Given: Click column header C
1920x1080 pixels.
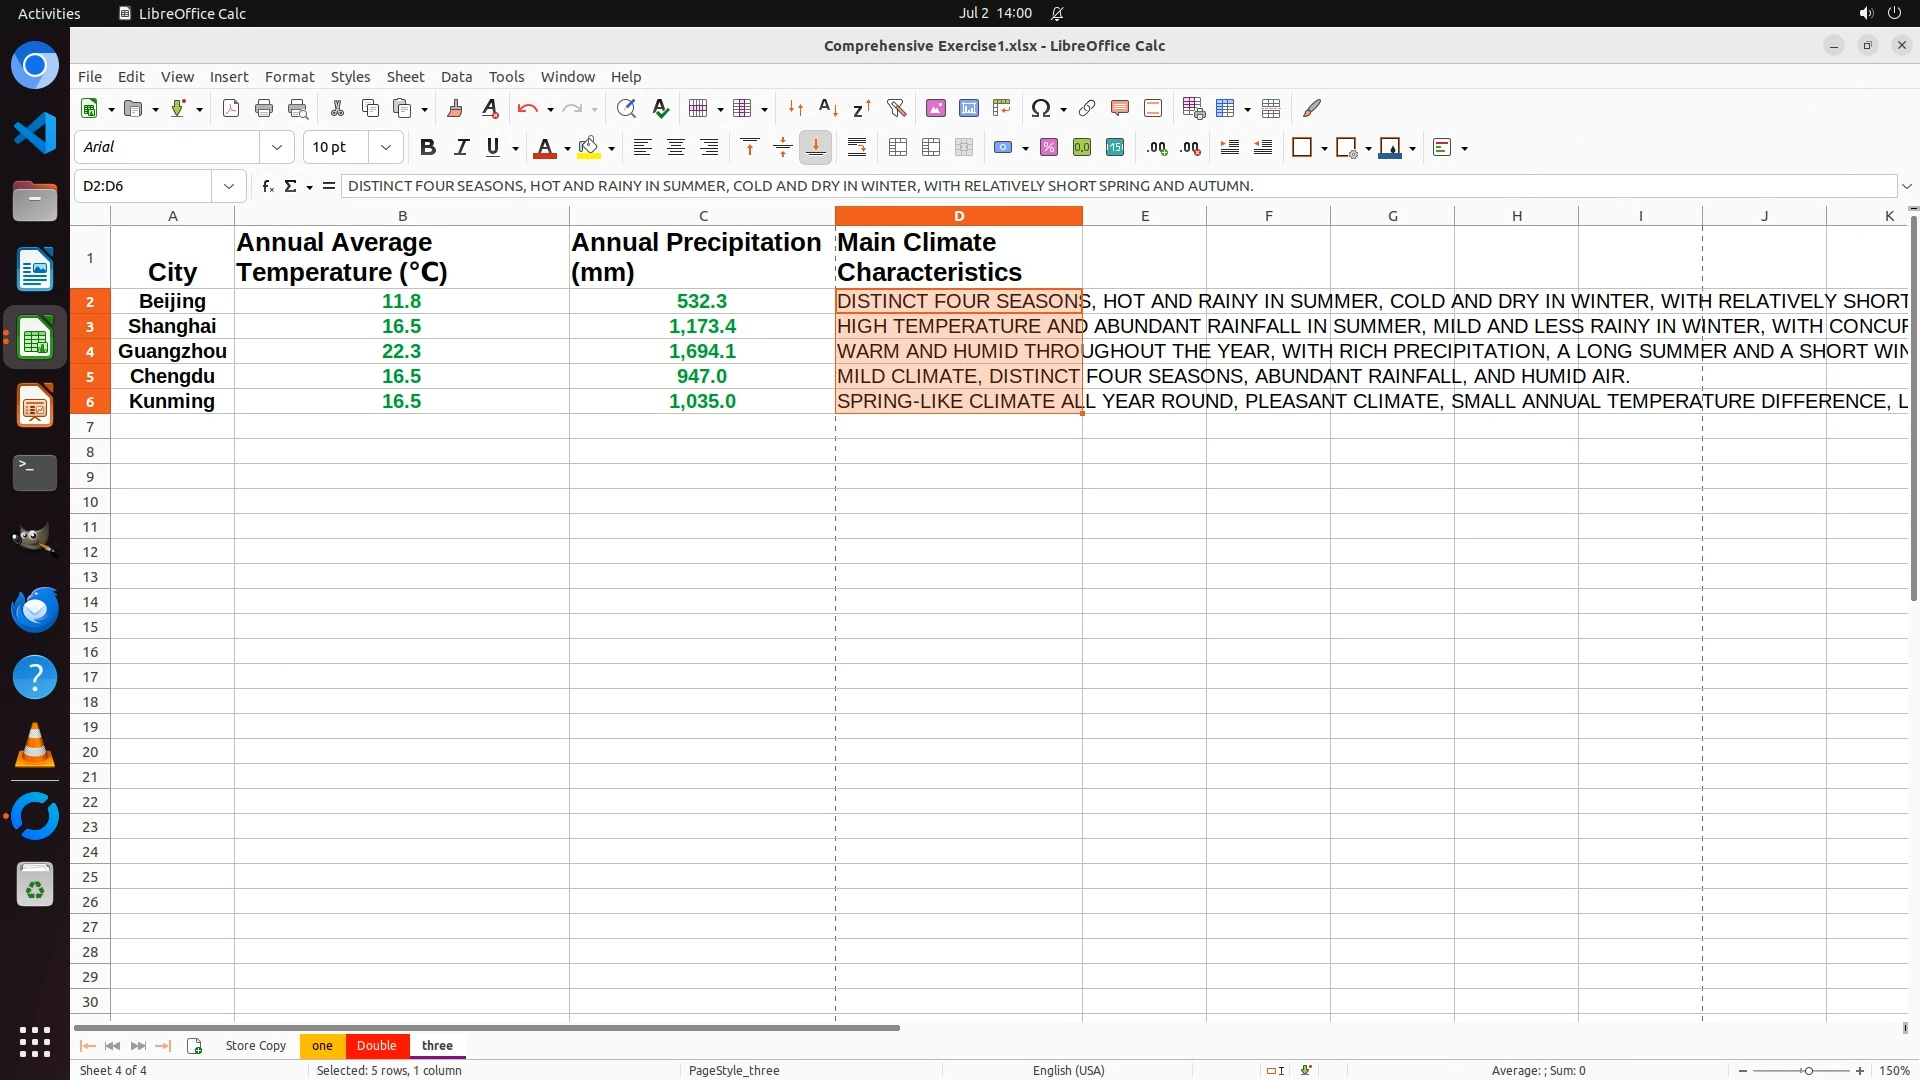Looking at the screenshot, I should click(702, 216).
